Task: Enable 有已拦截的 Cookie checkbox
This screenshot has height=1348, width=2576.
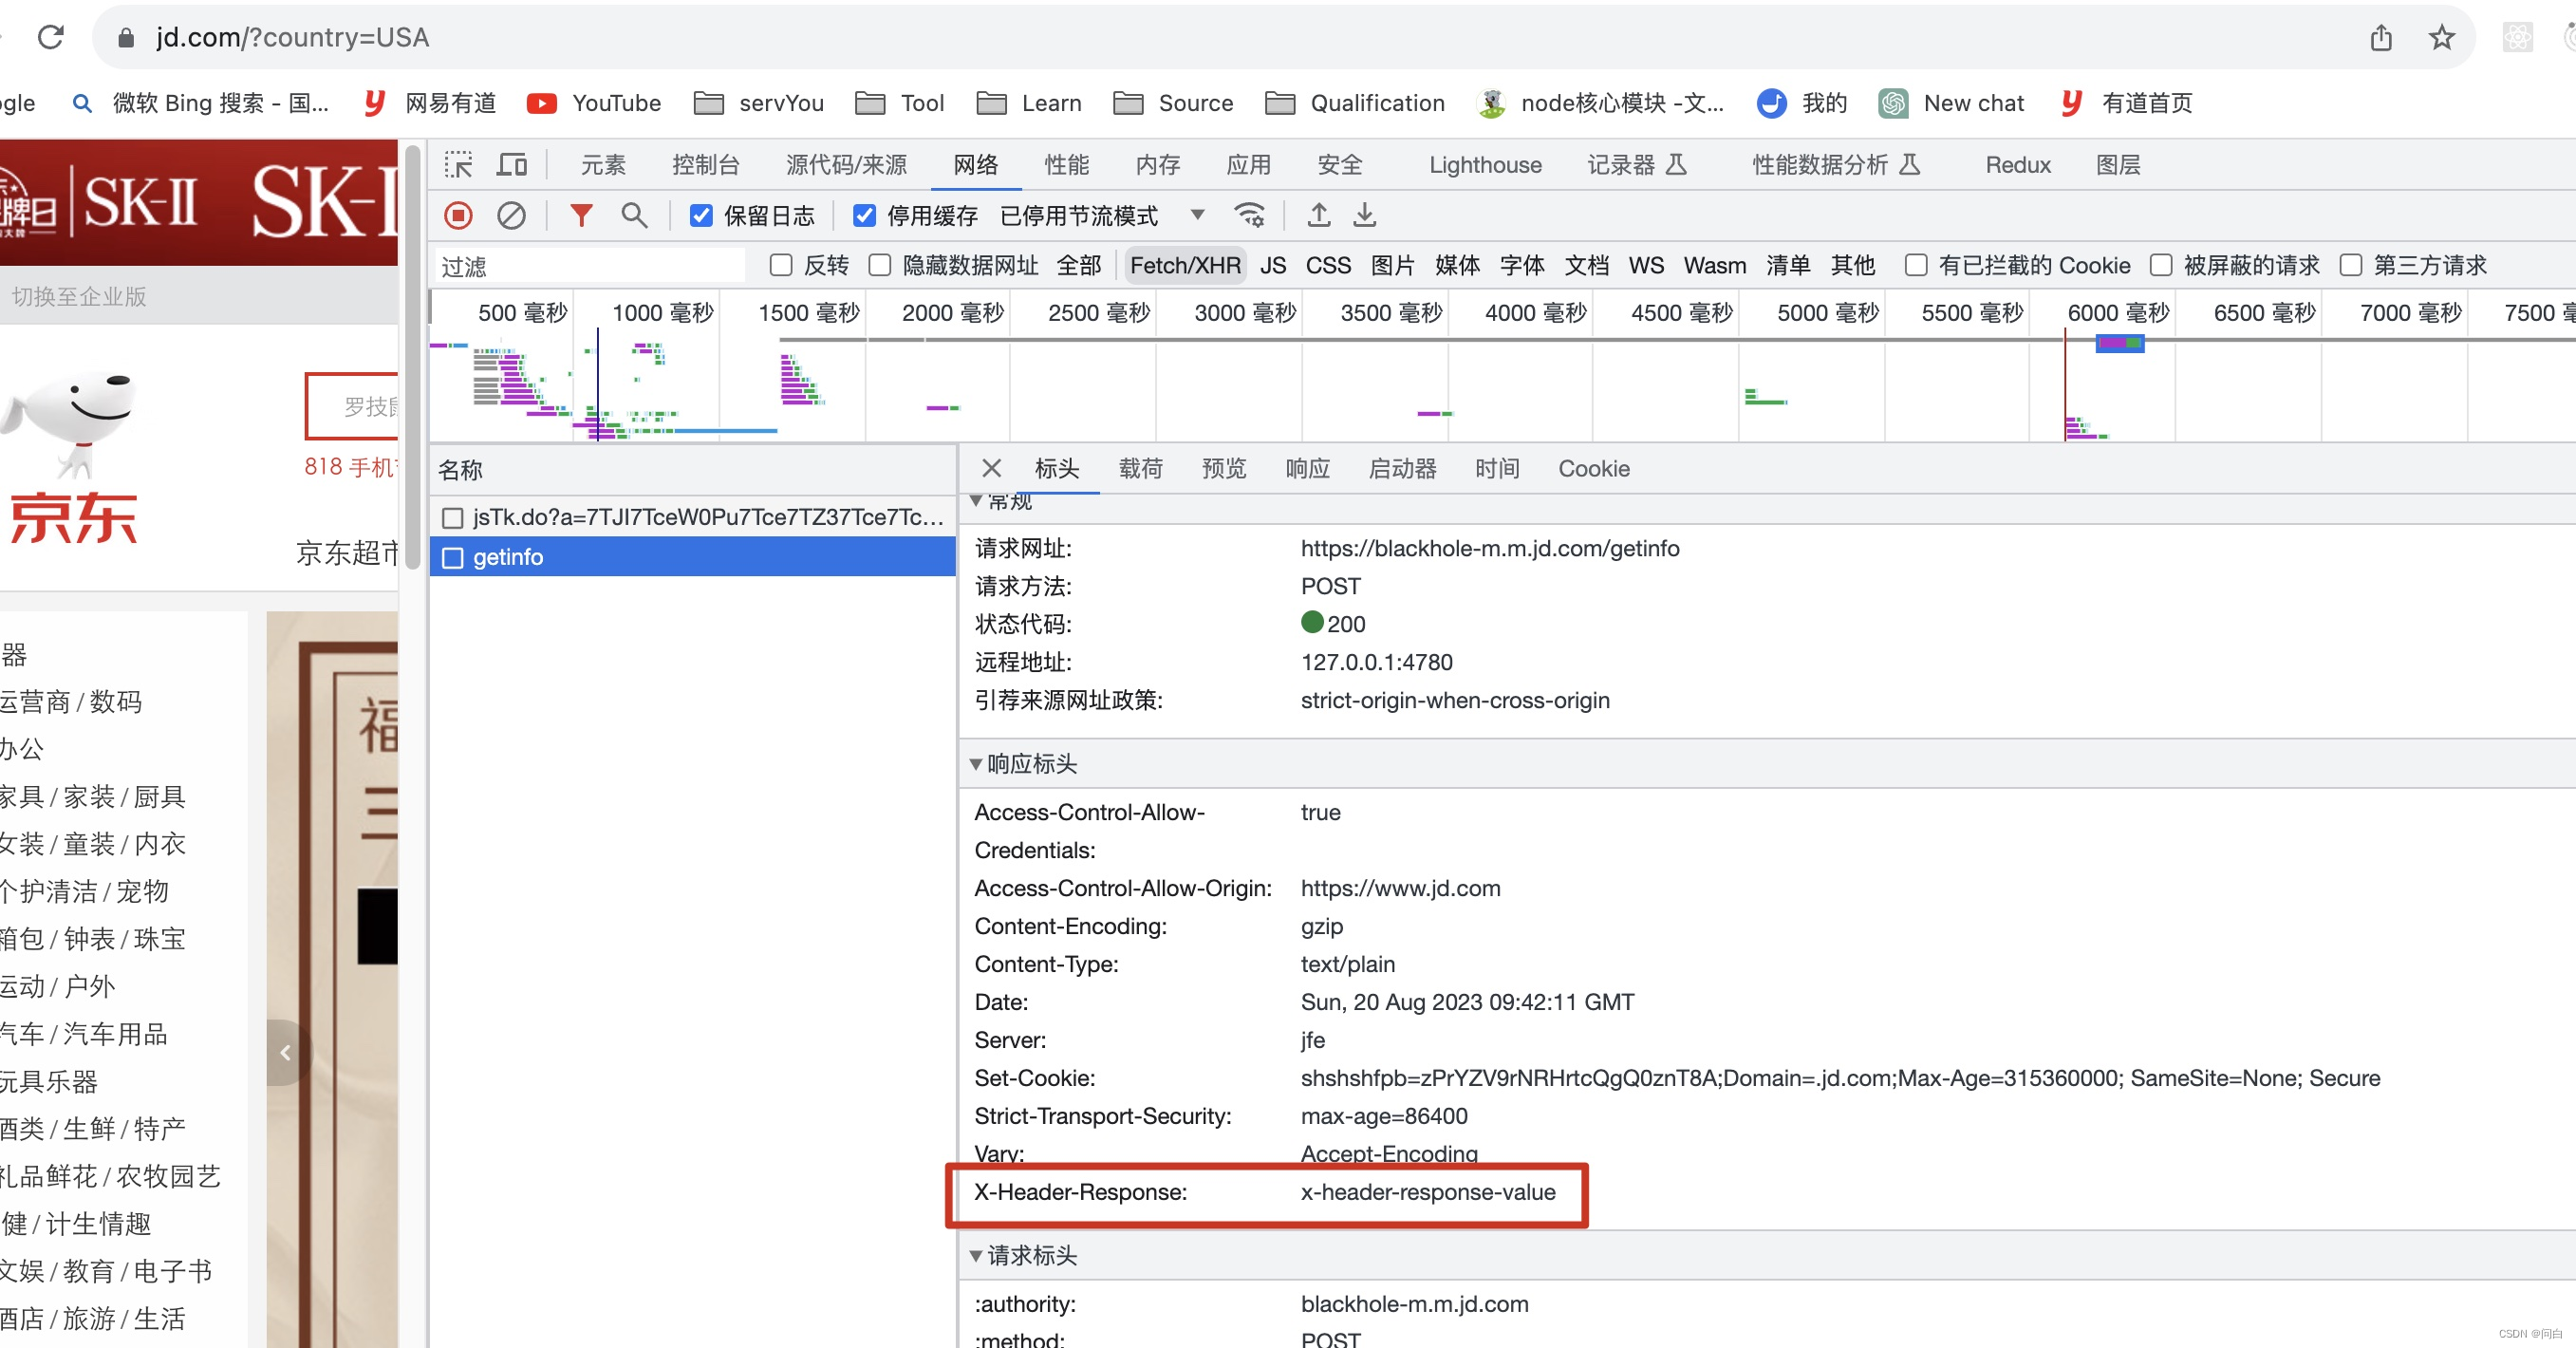Action: (1916, 265)
